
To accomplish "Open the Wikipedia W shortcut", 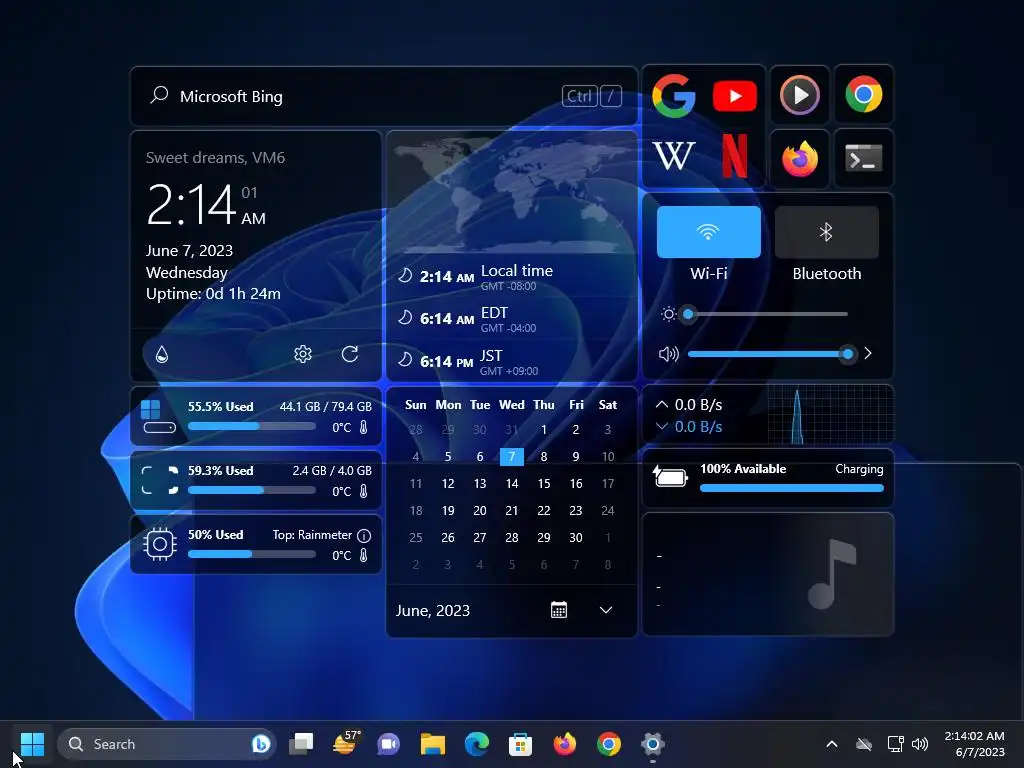I will [x=673, y=157].
